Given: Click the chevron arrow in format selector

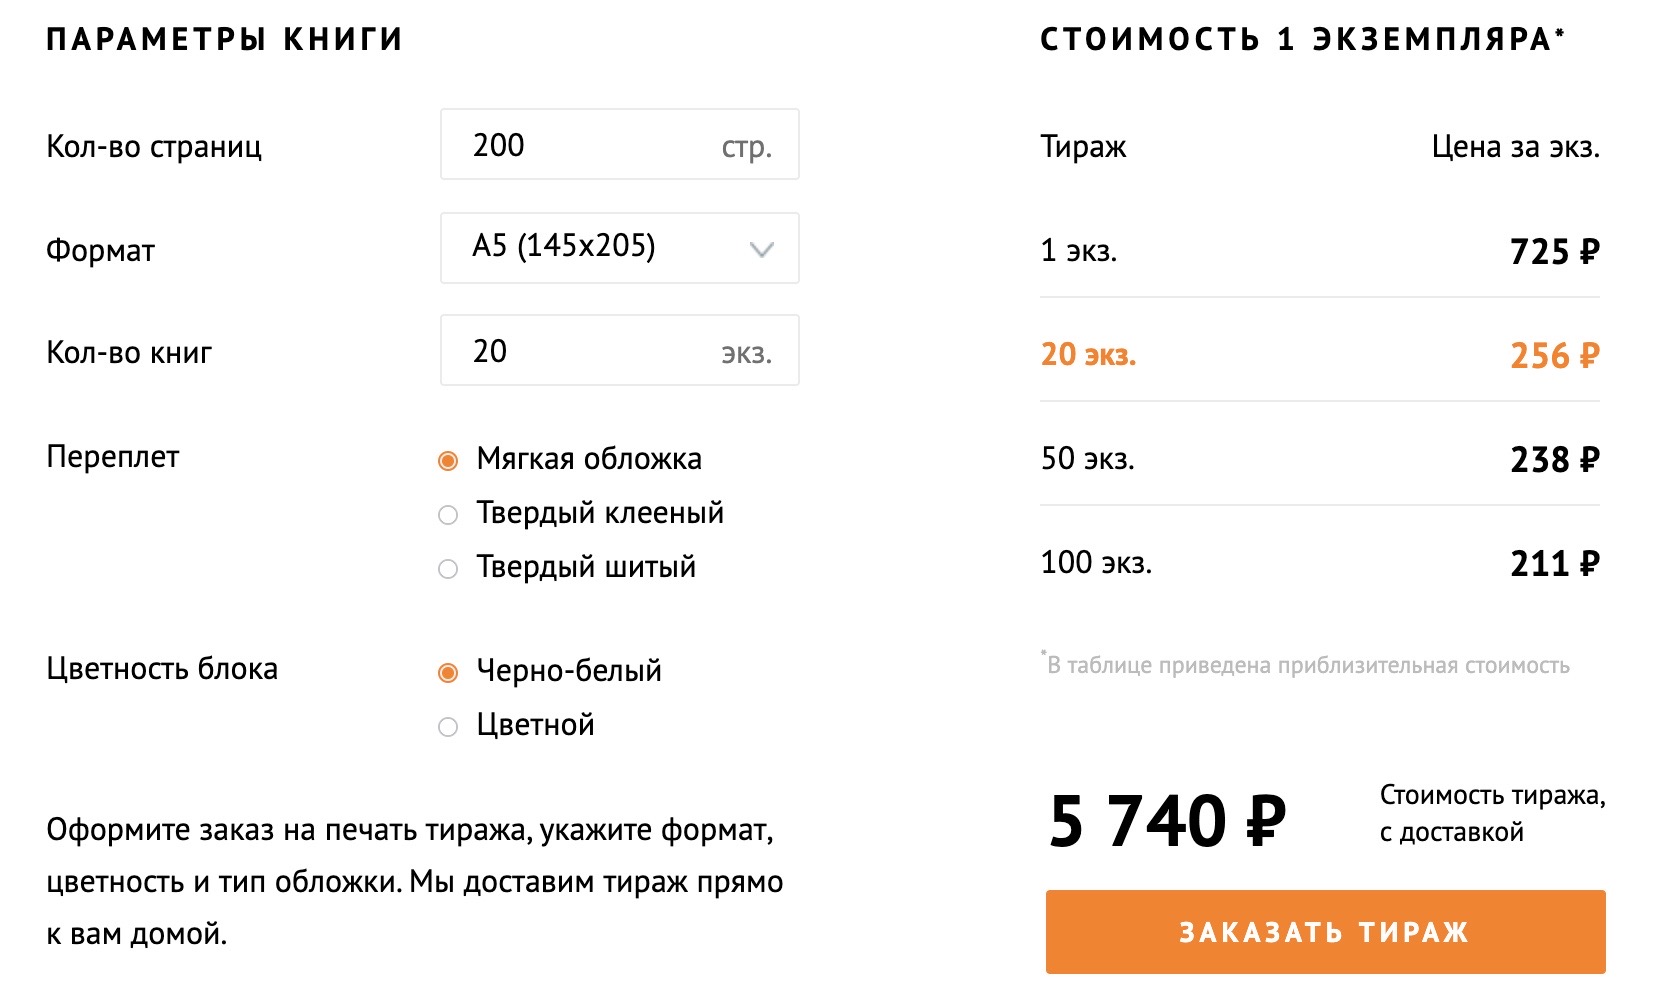Looking at the screenshot, I should [x=762, y=249].
